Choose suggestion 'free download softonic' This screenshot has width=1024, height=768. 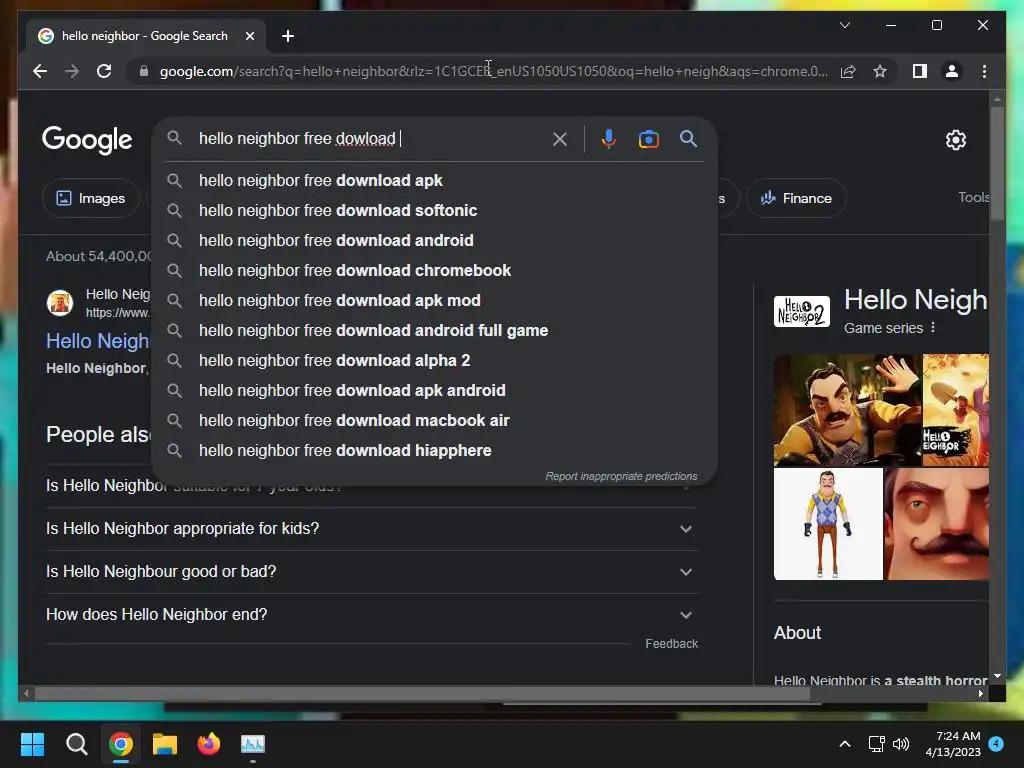pyautogui.click(x=434, y=210)
